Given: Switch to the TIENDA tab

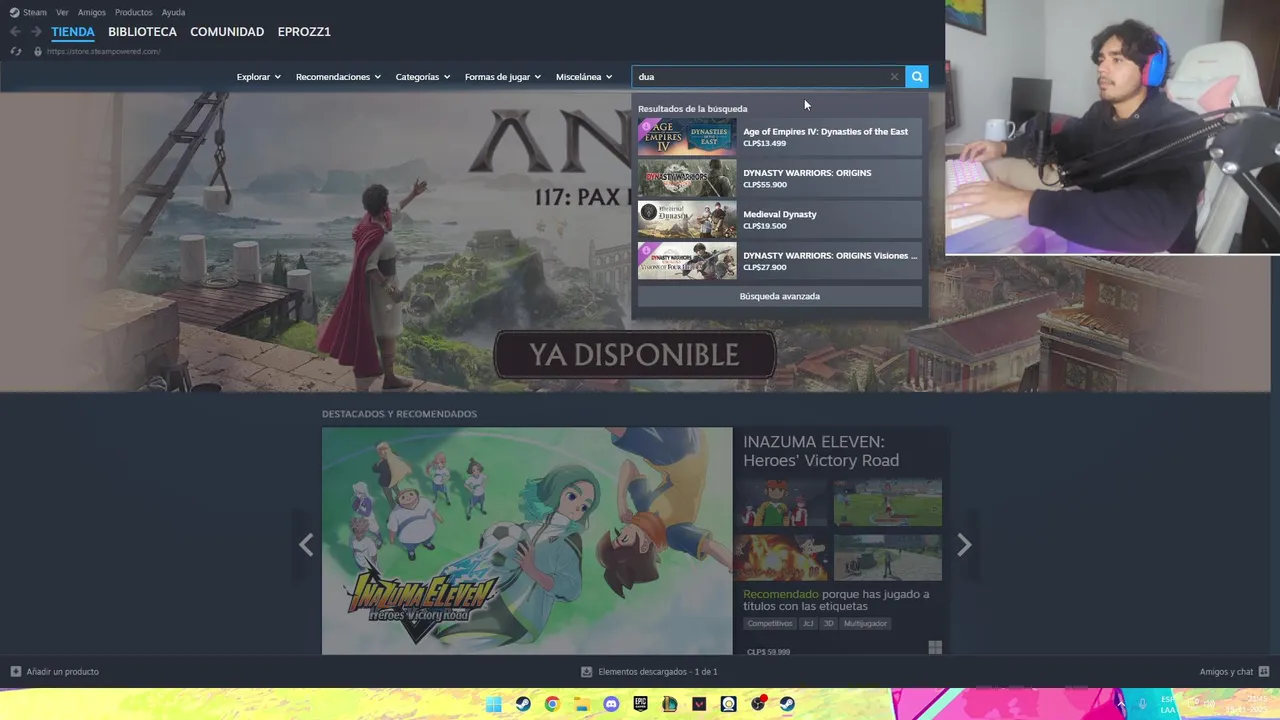Looking at the screenshot, I should tap(73, 32).
